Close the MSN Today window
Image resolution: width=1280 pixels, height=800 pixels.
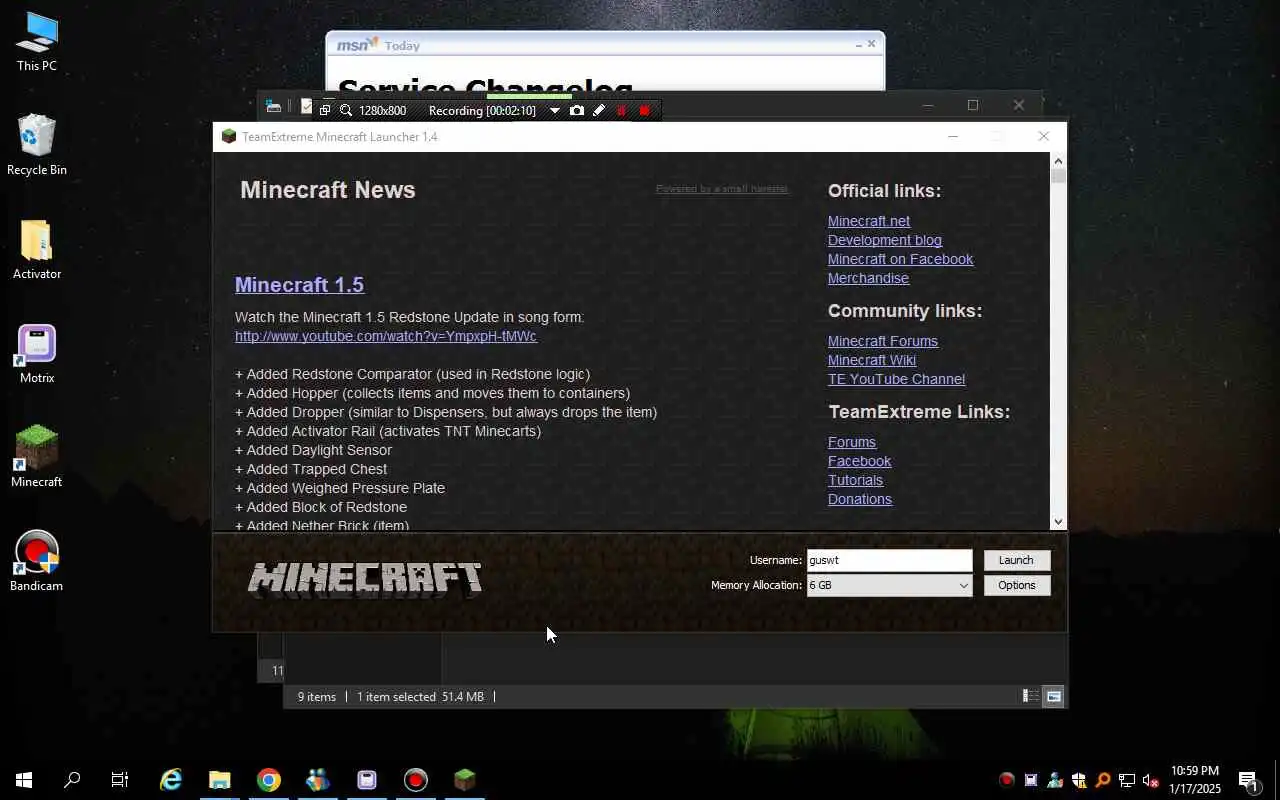(871, 44)
